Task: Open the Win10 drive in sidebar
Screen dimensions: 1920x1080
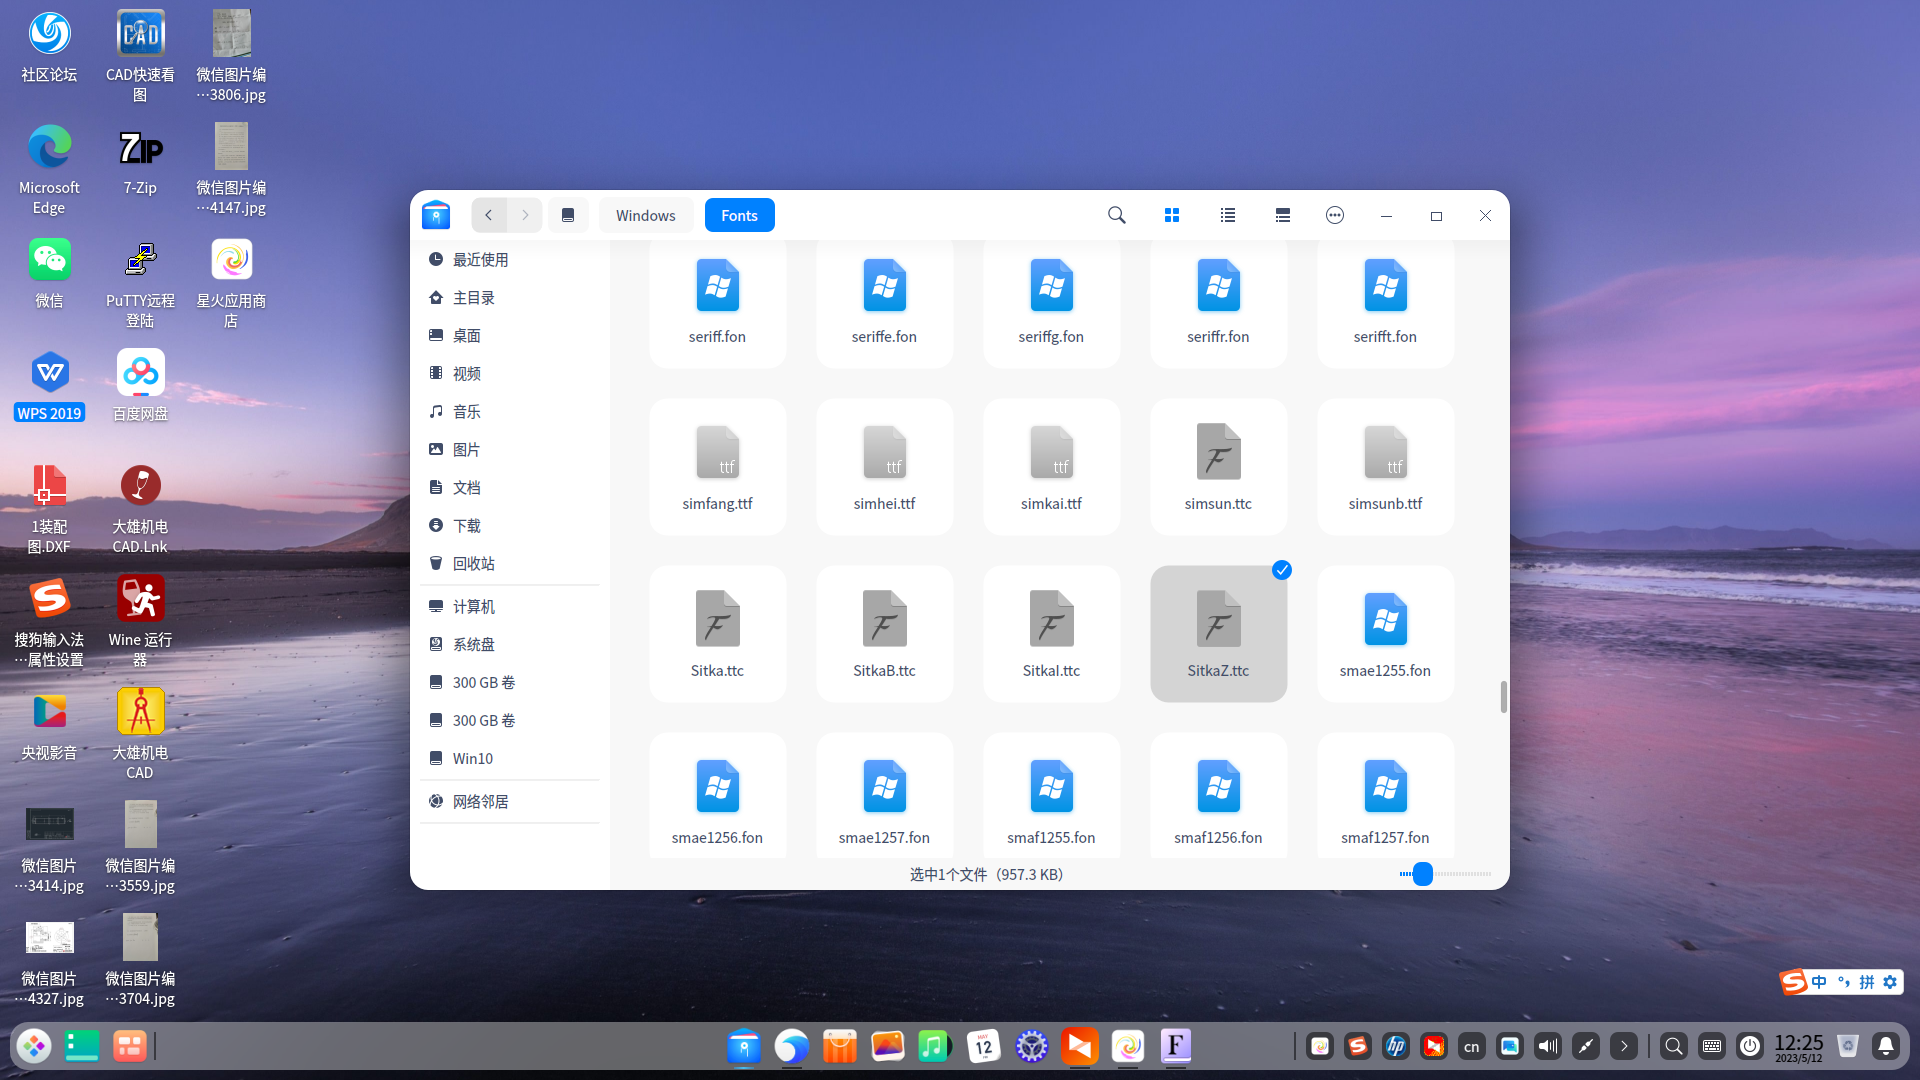Action: point(472,758)
